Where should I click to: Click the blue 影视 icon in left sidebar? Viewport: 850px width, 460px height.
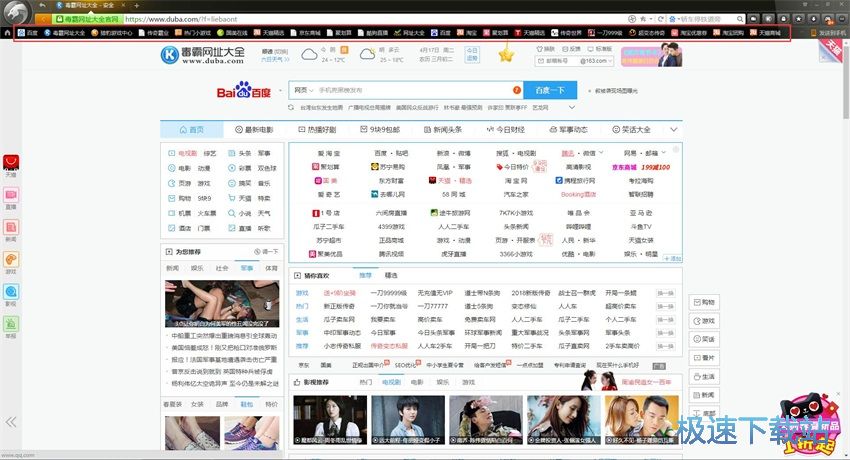[11, 291]
